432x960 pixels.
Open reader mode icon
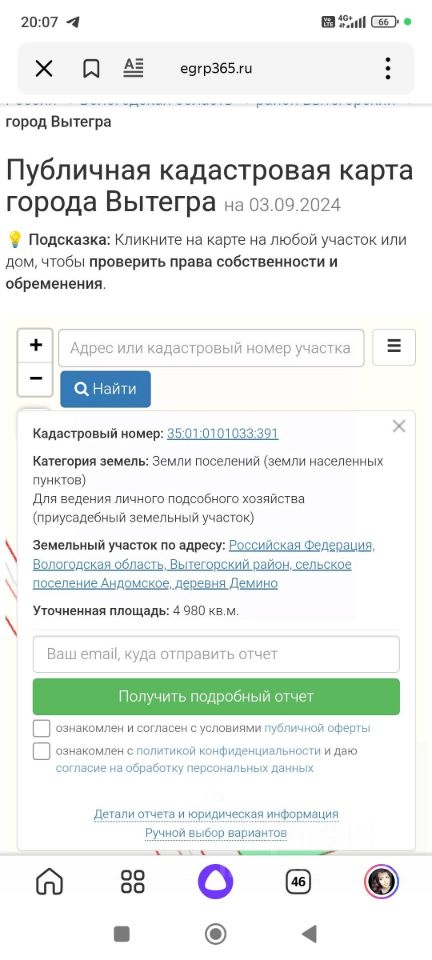coord(133,67)
